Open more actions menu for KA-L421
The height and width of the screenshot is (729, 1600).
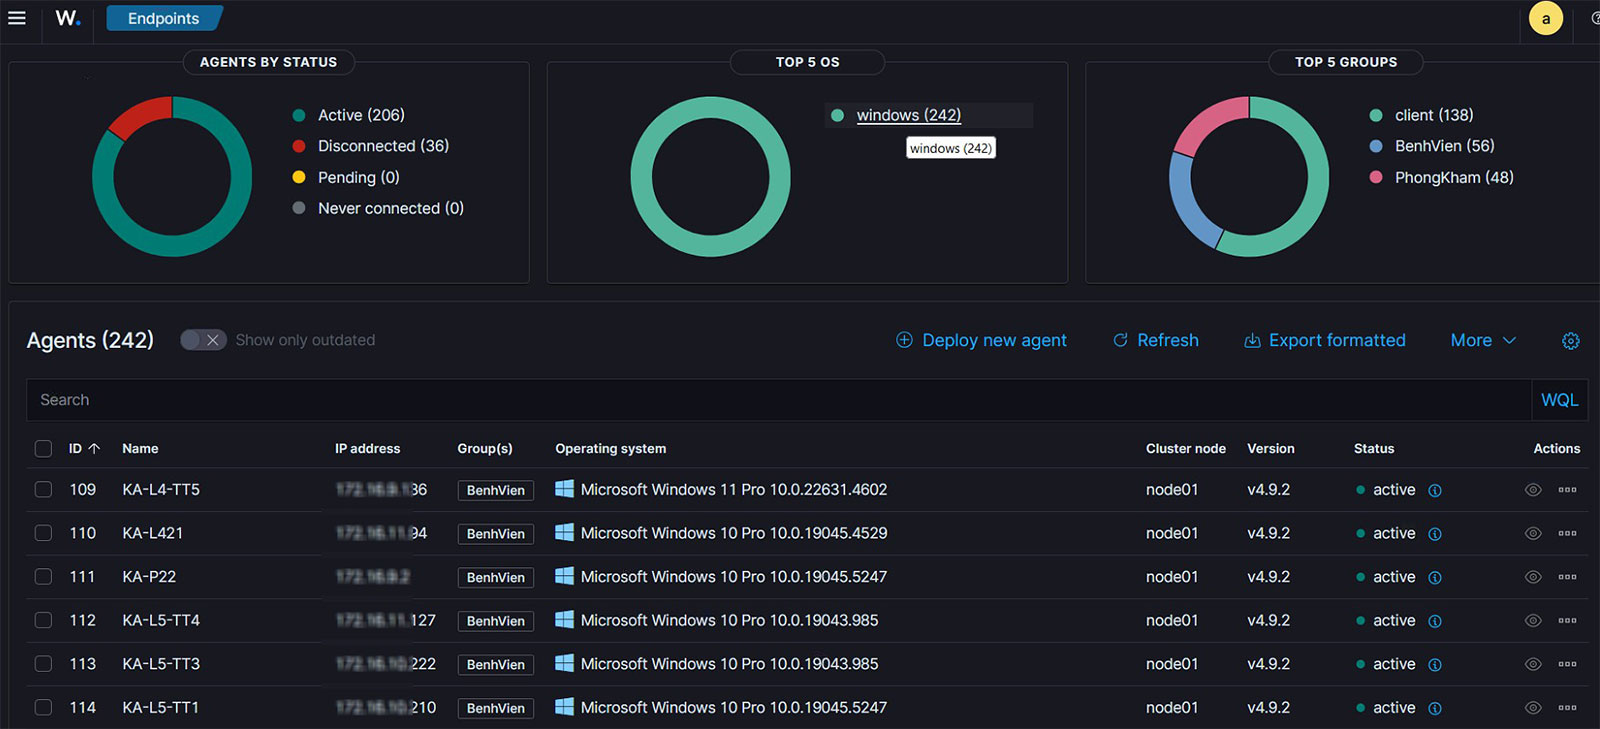tap(1567, 533)
